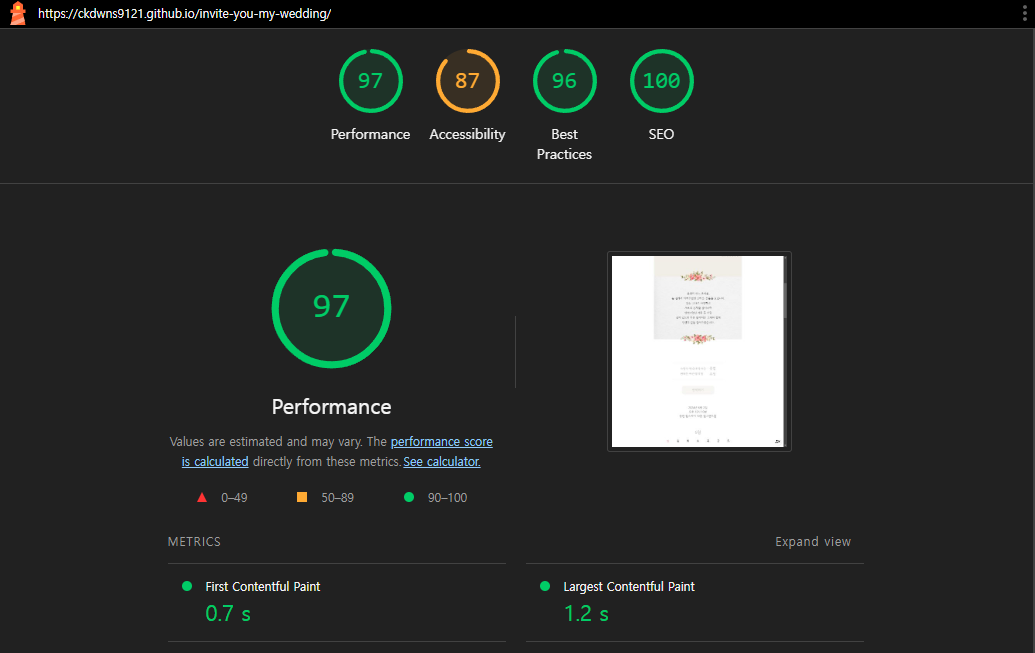Click the 'SEO' label under the 100 gauge
Image resolution: width=1035 pixels, height=653 pixels.
(x=661, y=134)
